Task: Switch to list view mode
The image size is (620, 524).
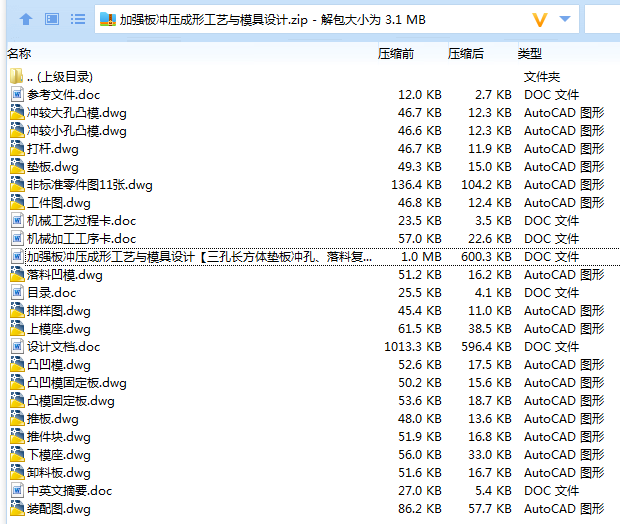Action: point(78,19)
